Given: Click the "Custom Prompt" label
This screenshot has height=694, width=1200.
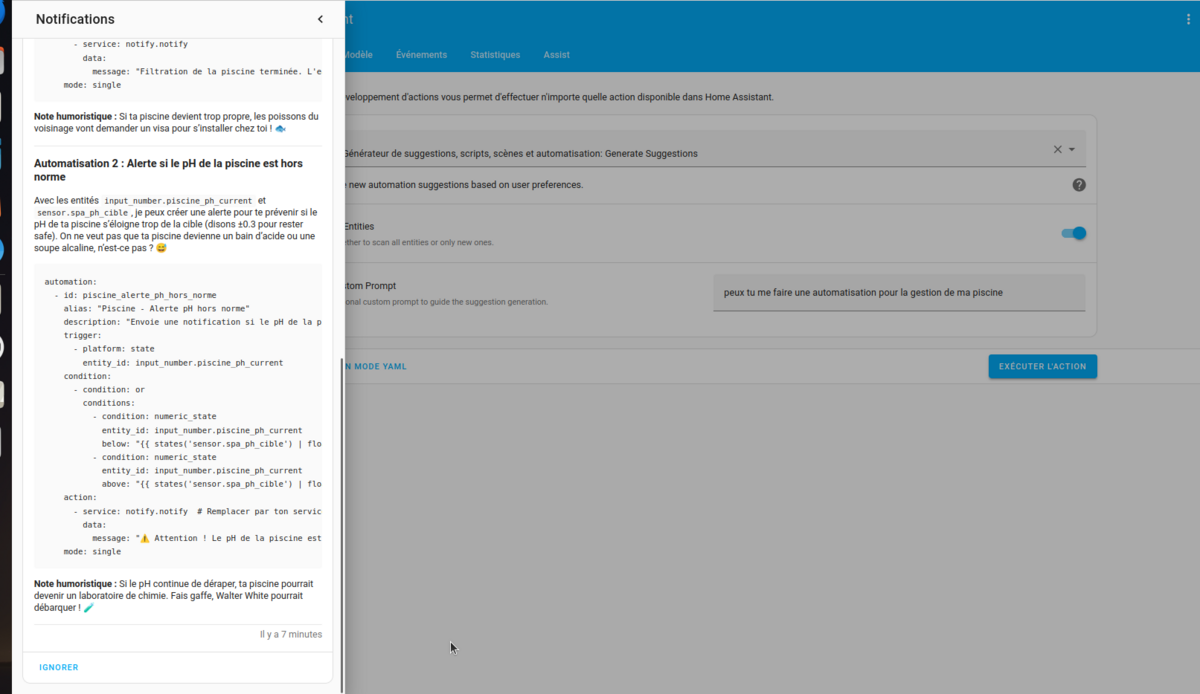Looking at the screenshot, I should (x=369, y=286).
